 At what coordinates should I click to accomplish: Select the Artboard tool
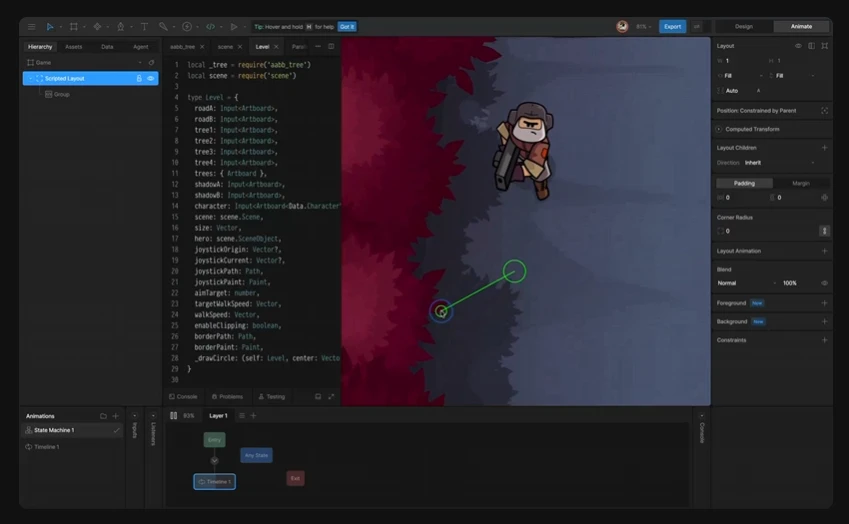pos(74,27)
